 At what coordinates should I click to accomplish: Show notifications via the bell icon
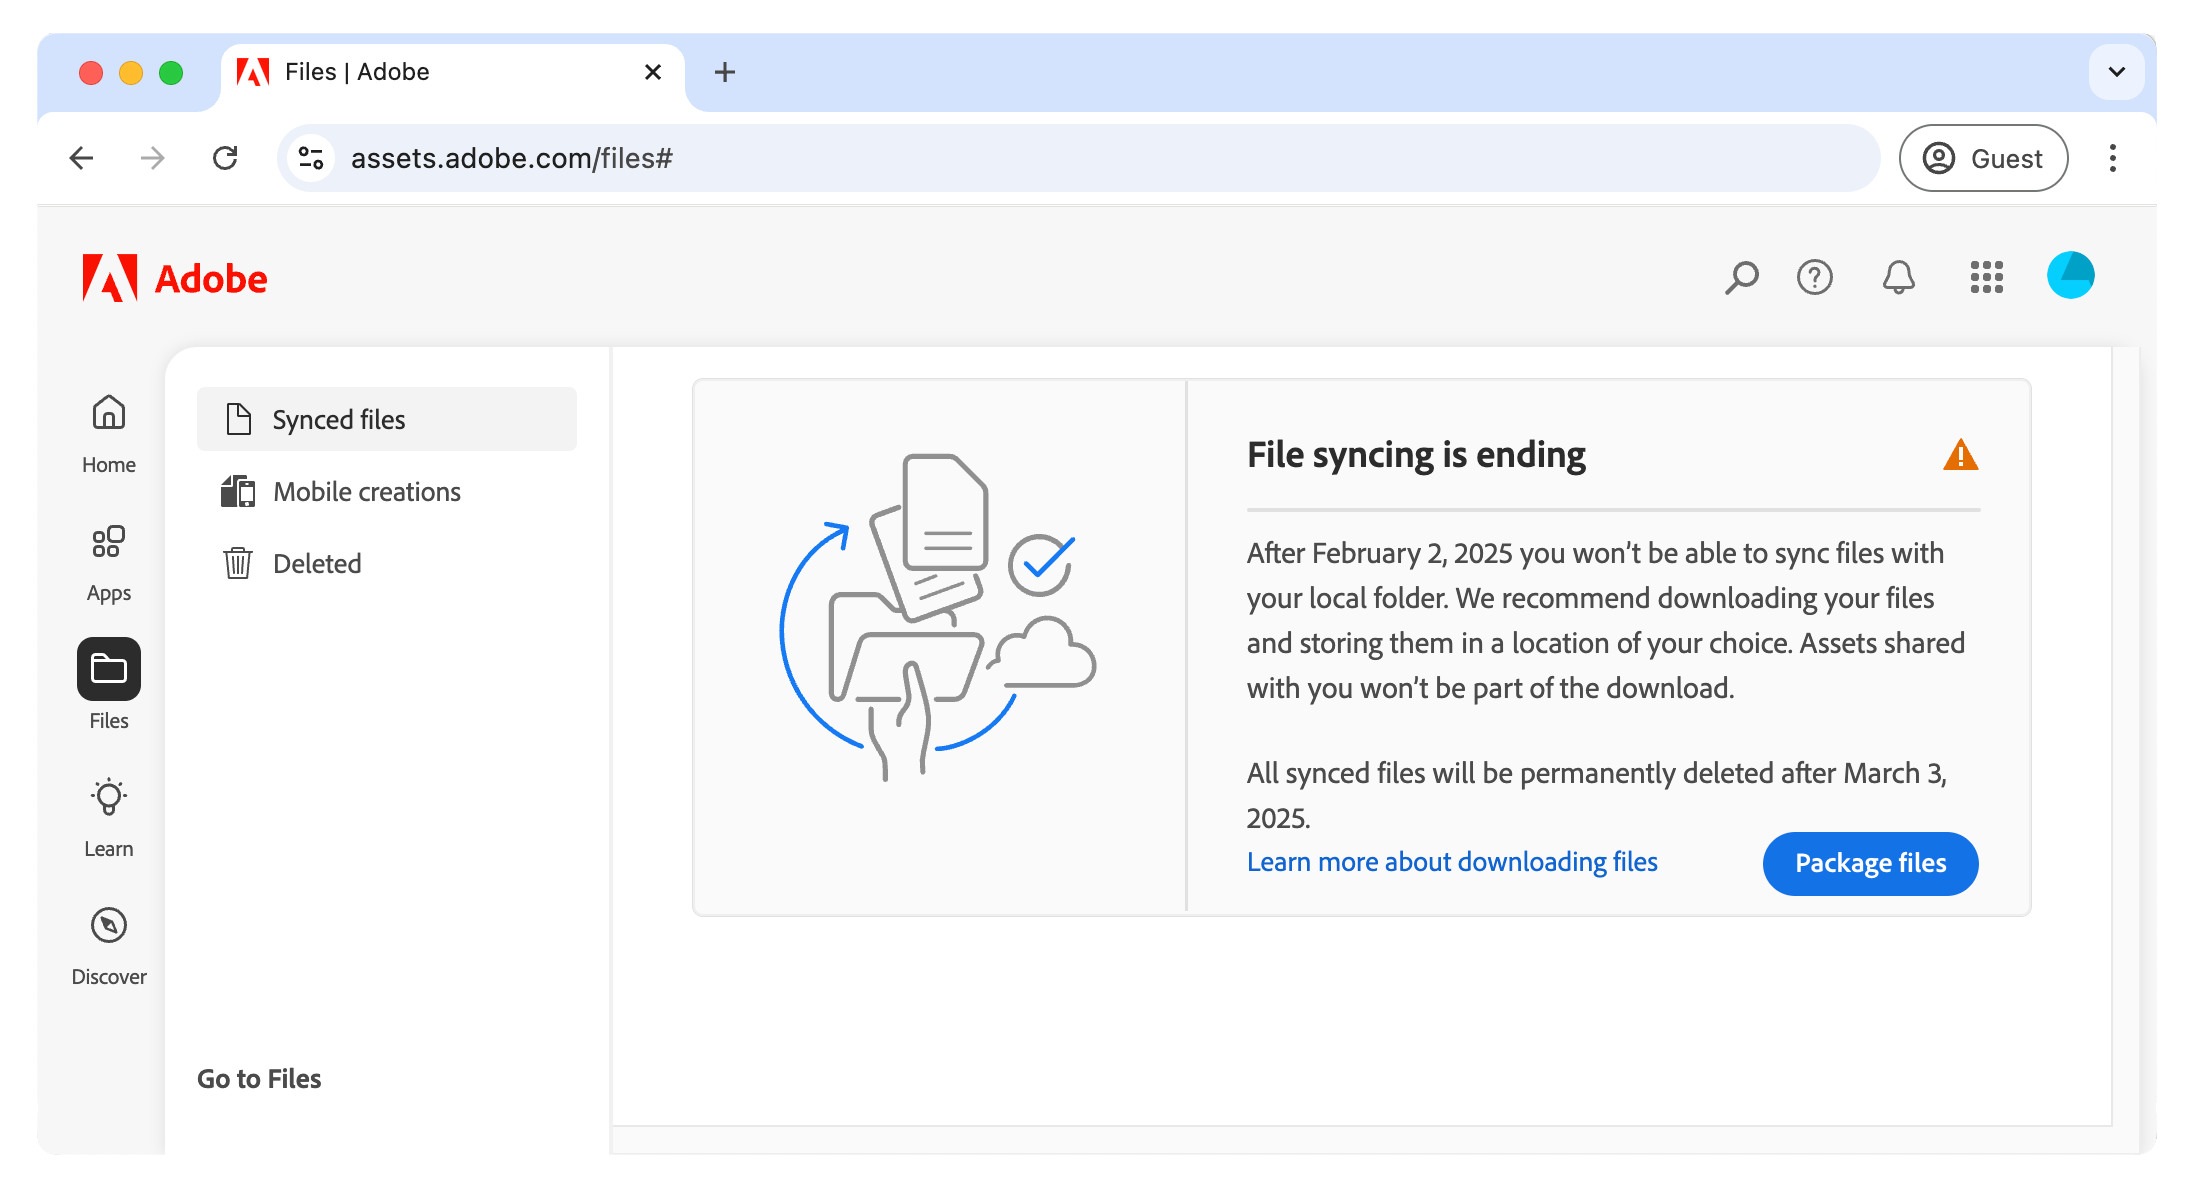click(x=1899, y=277)
